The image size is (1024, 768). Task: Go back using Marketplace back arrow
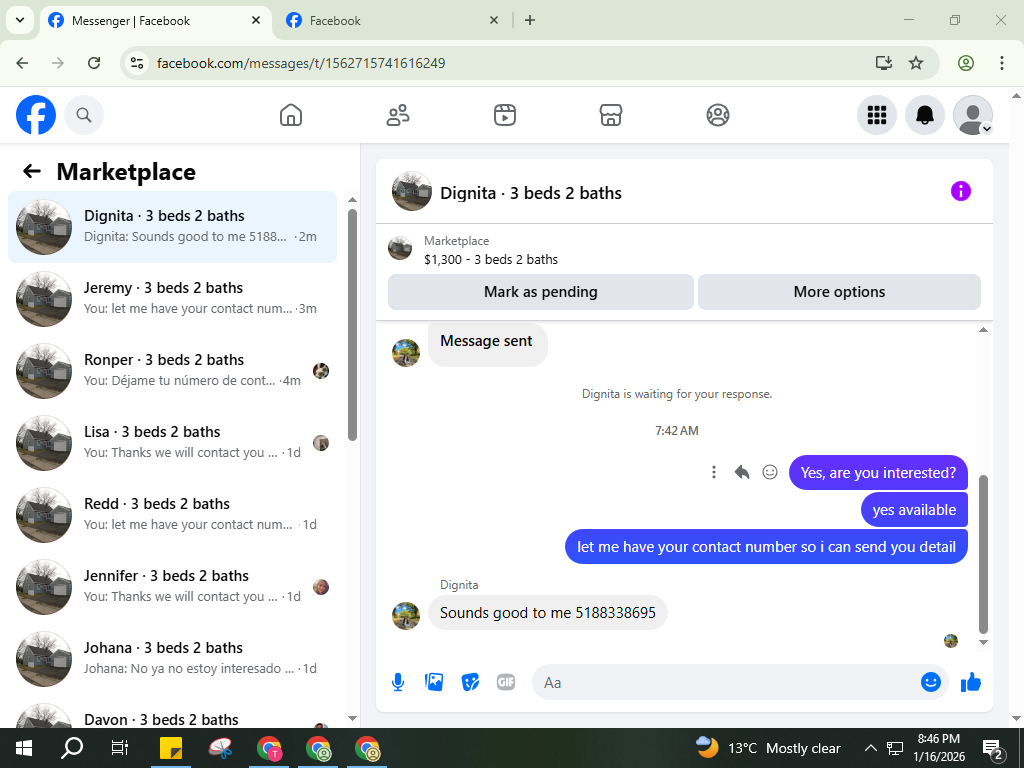[x=32, y=171]
